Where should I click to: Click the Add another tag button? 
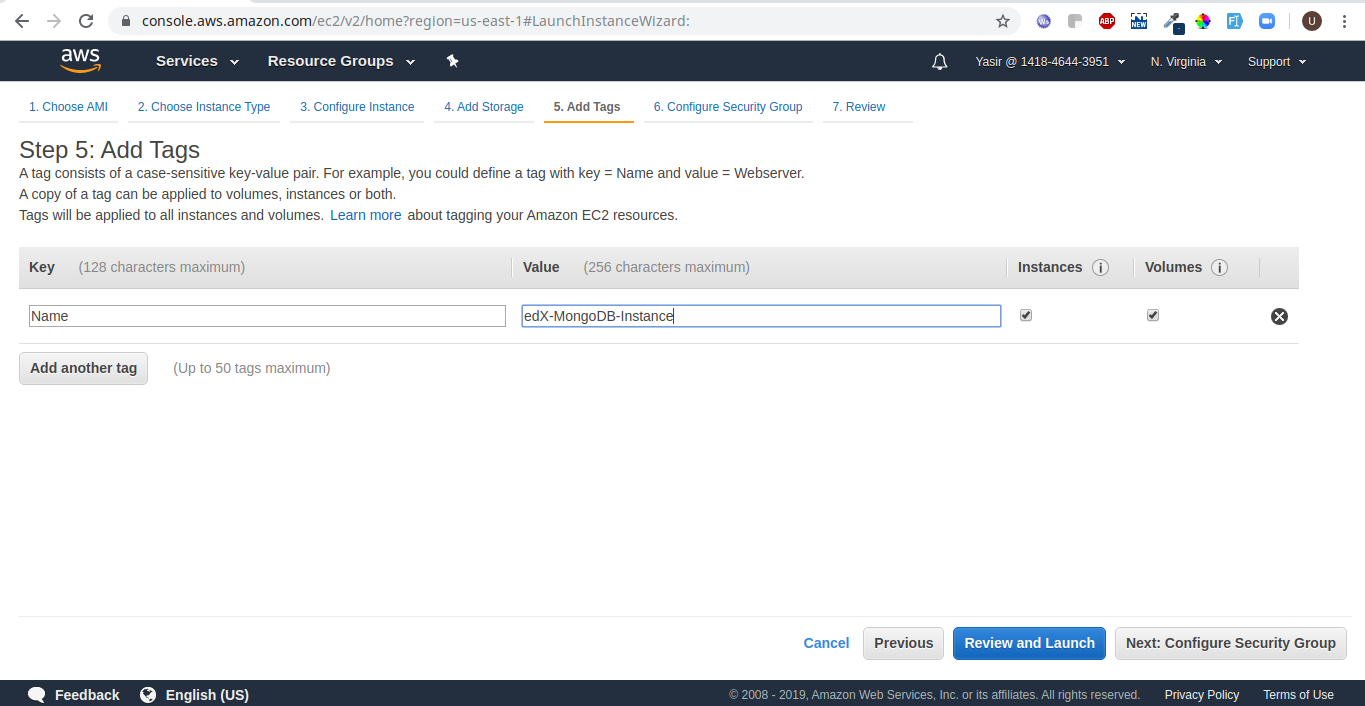point(83,368)
